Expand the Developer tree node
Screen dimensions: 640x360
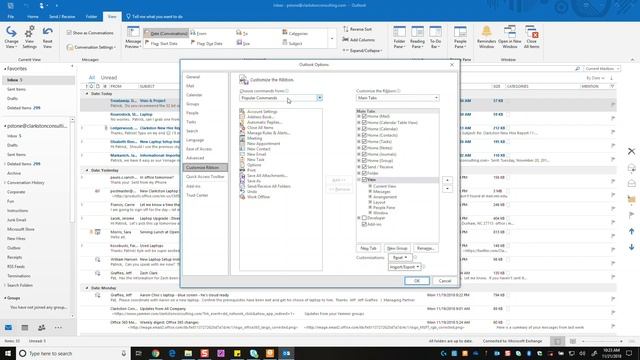pos(359,218)
